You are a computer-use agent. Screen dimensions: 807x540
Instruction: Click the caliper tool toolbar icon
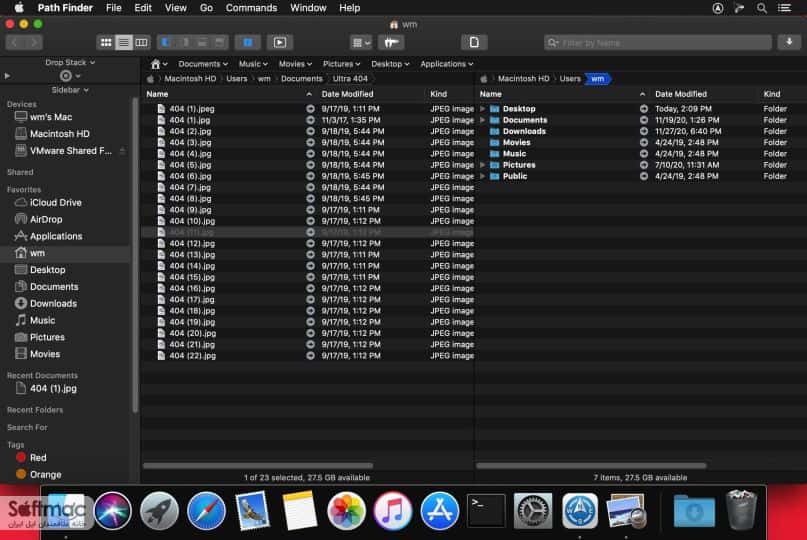pos(391,43)
